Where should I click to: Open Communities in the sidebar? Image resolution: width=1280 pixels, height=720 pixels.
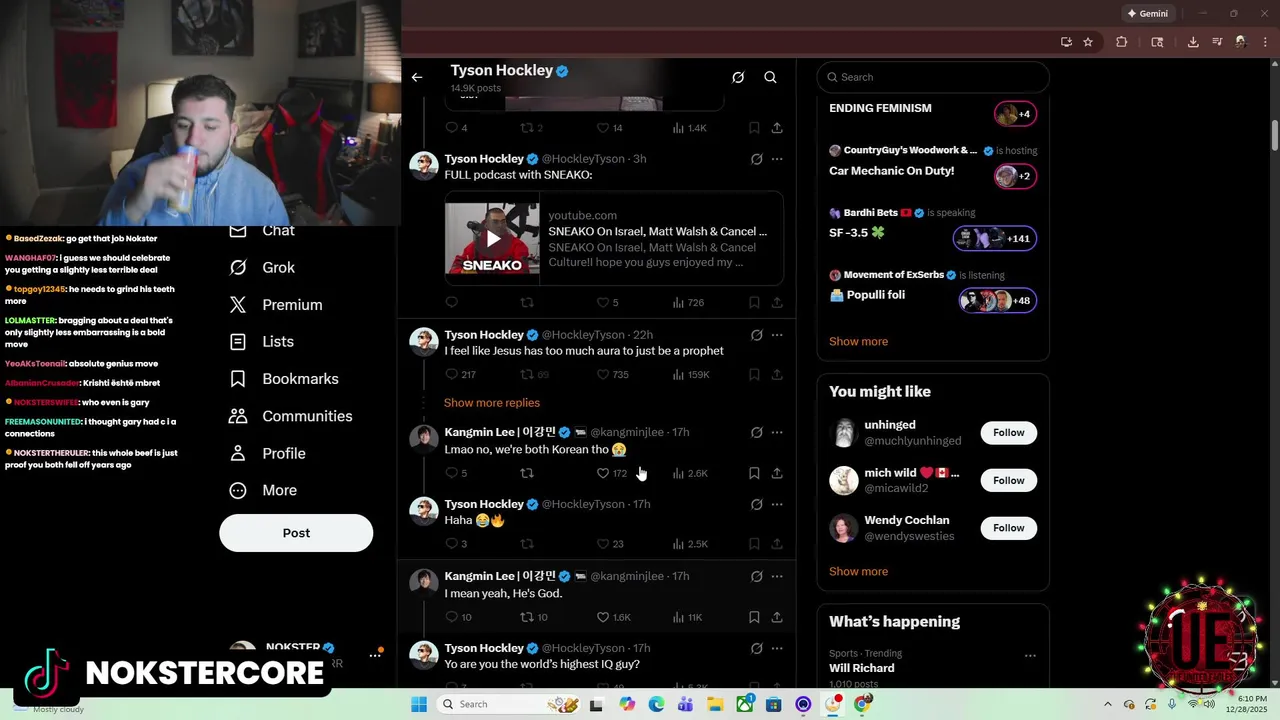point(291,416)
